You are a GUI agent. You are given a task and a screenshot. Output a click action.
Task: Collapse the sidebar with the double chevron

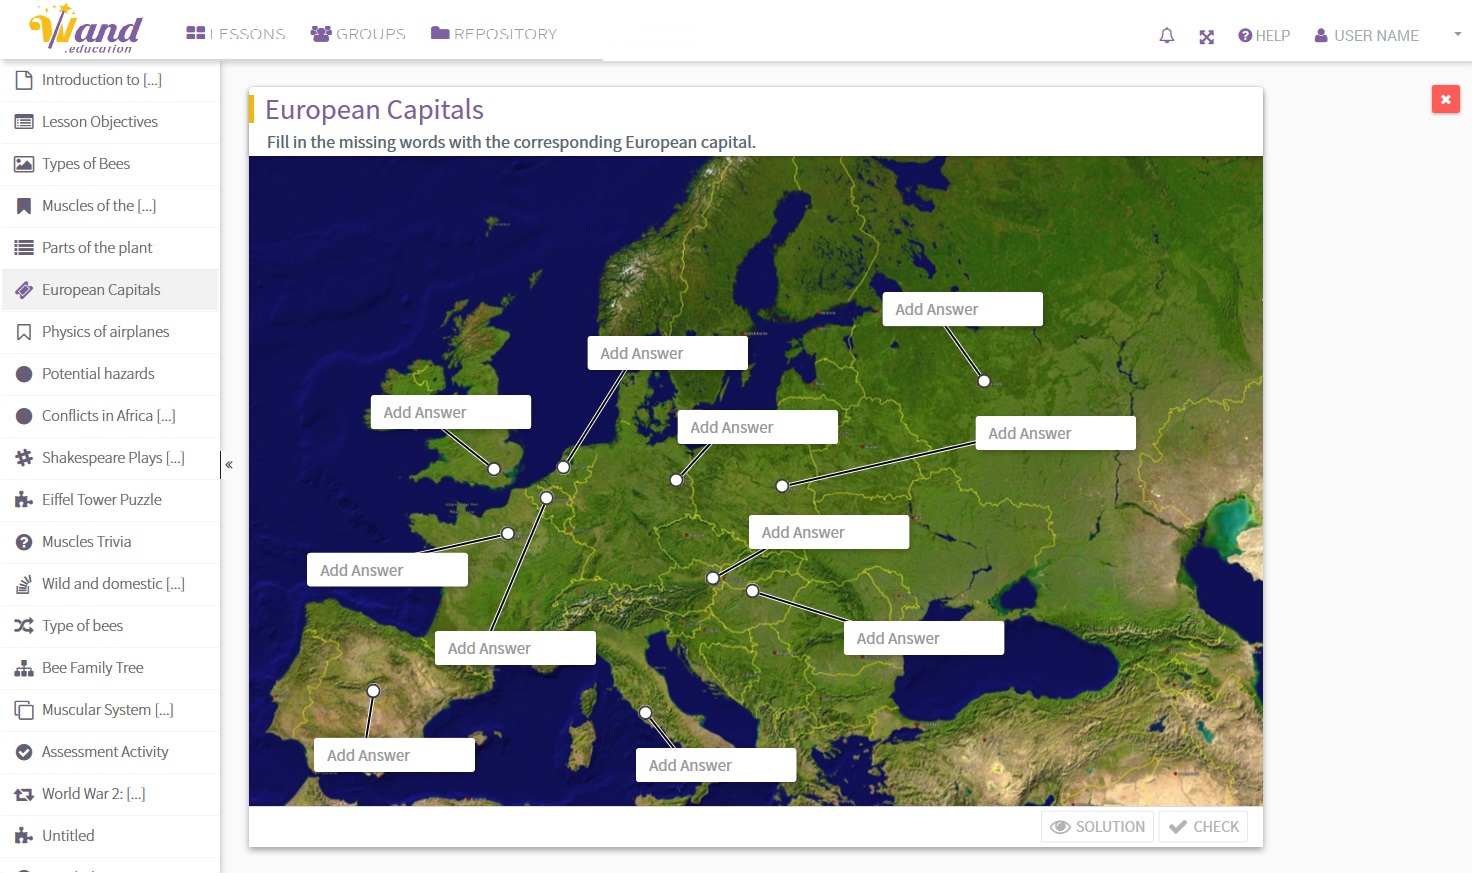(229, 464)
